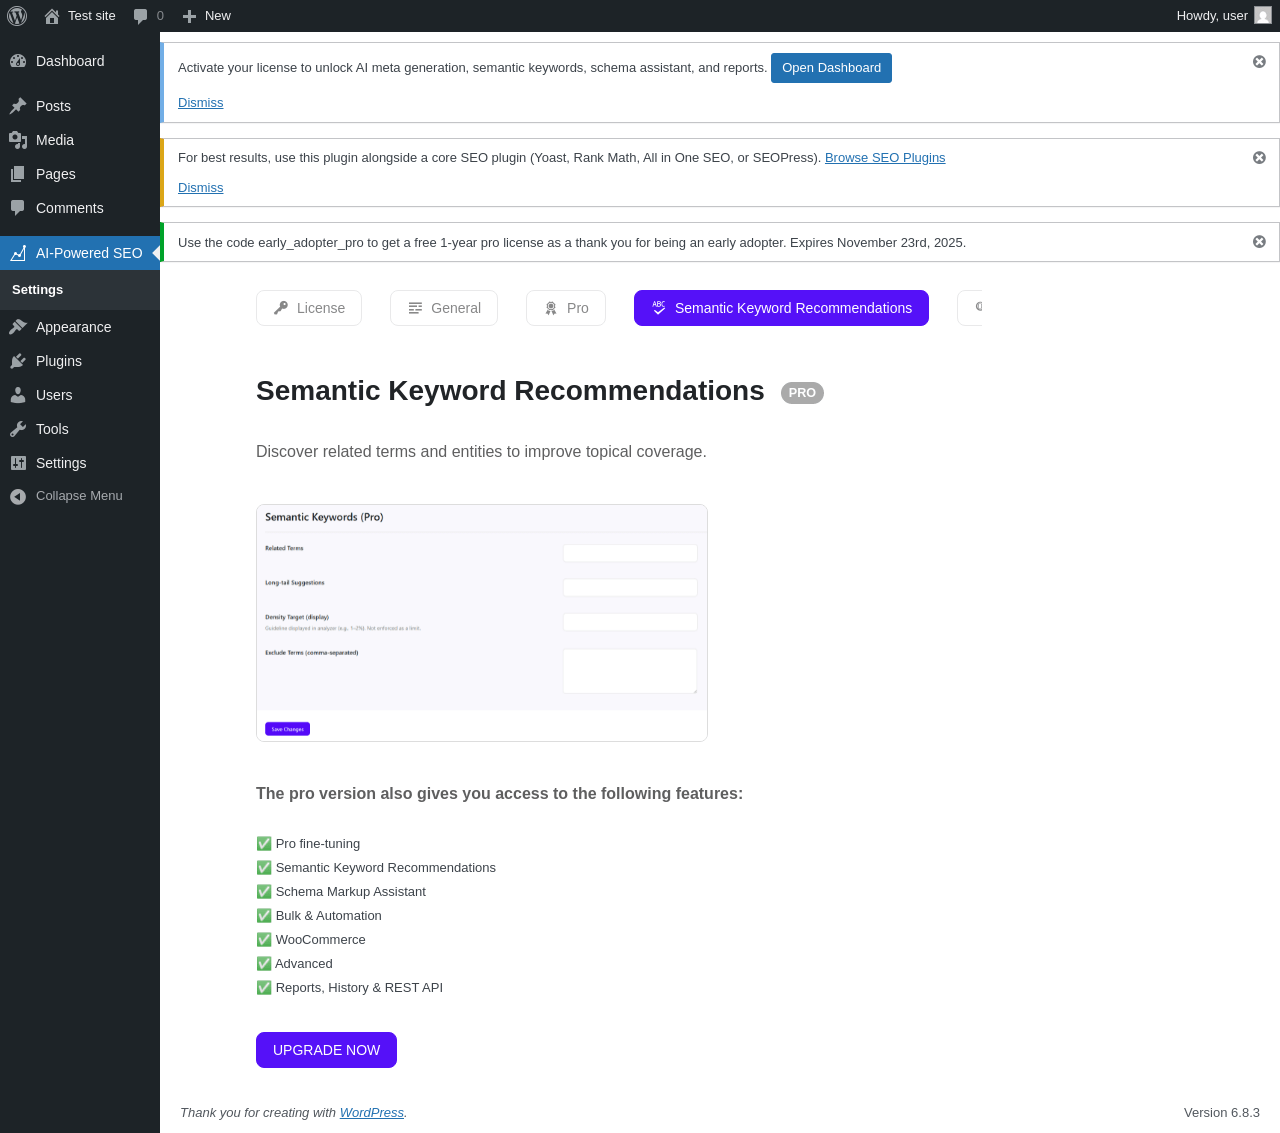Click the Semantic Keywords preview screenshot

click(482, 623)
